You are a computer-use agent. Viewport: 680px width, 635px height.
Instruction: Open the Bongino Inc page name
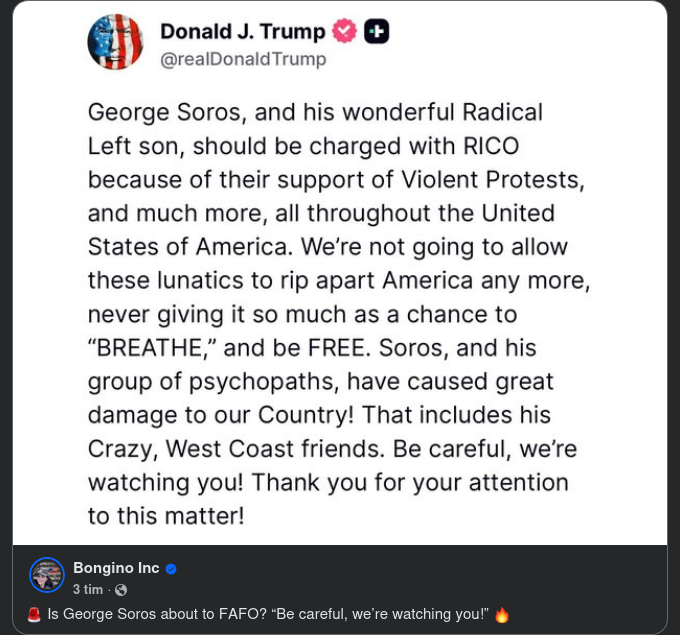tap(116, 568)
